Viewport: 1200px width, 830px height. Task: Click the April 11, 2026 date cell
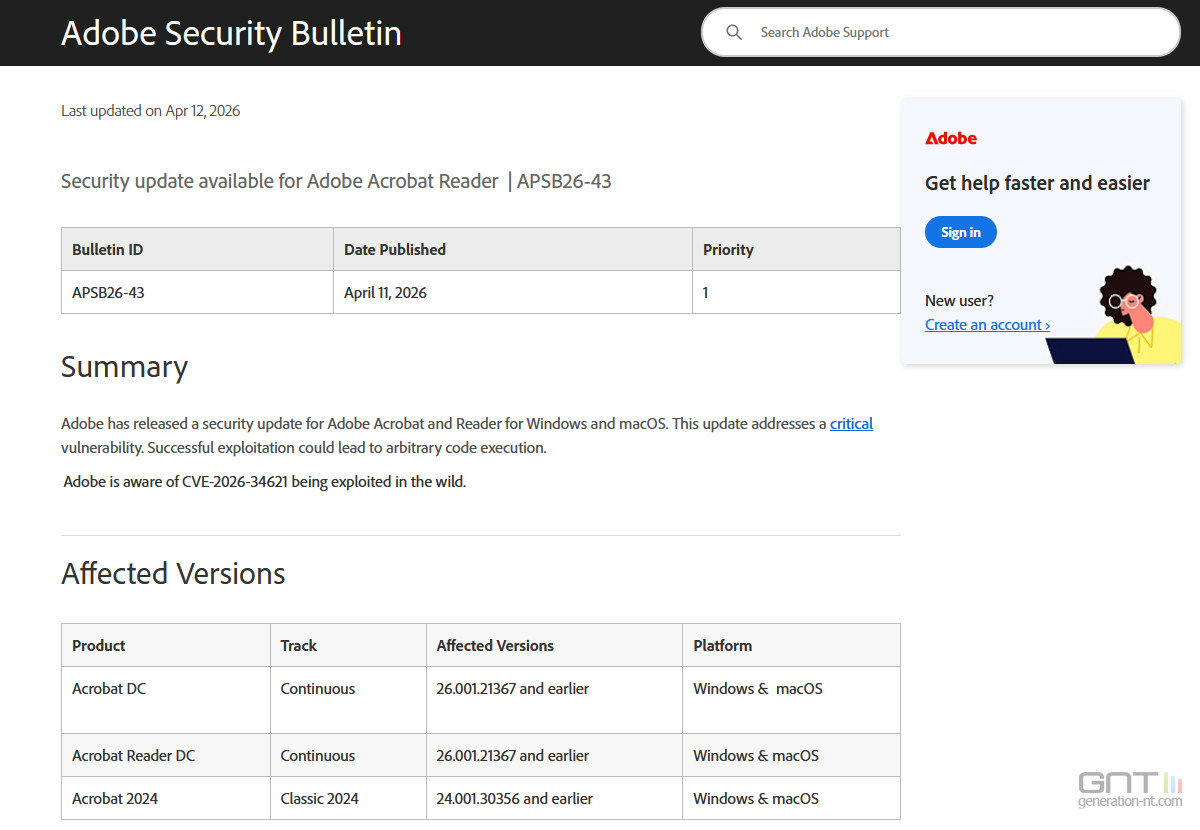click(x=385, y=293)
